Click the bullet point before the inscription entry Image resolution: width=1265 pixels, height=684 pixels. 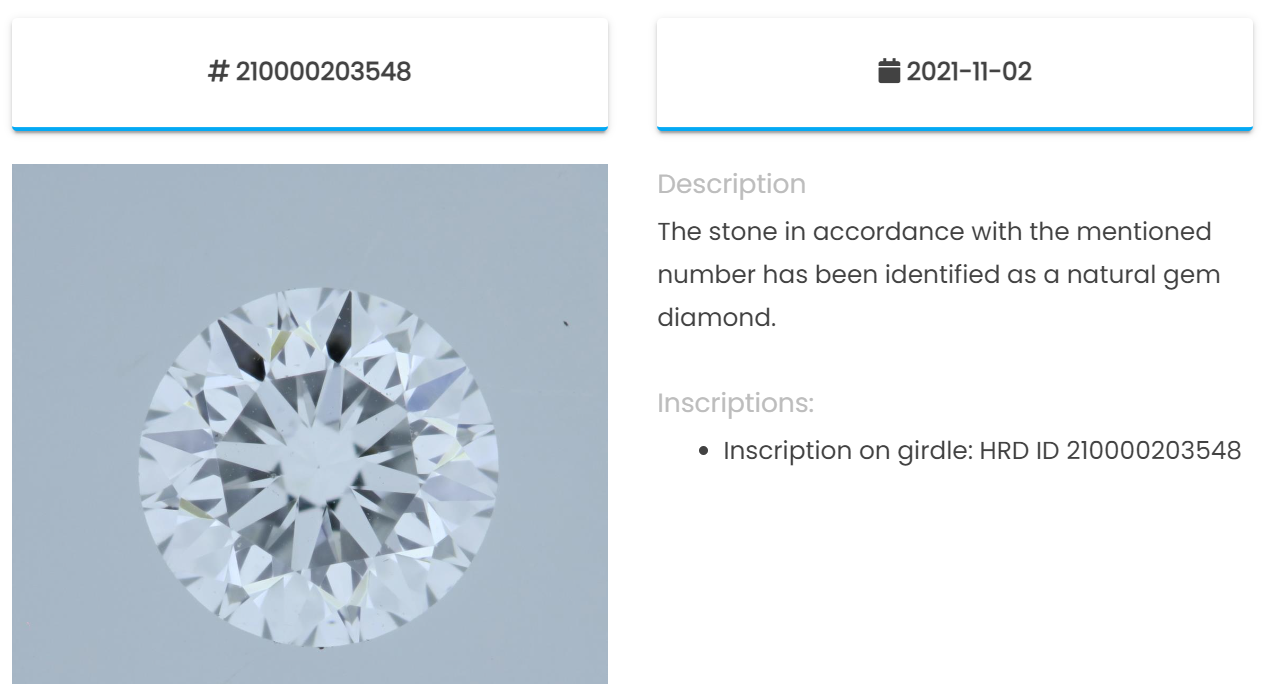click(703, 451)
